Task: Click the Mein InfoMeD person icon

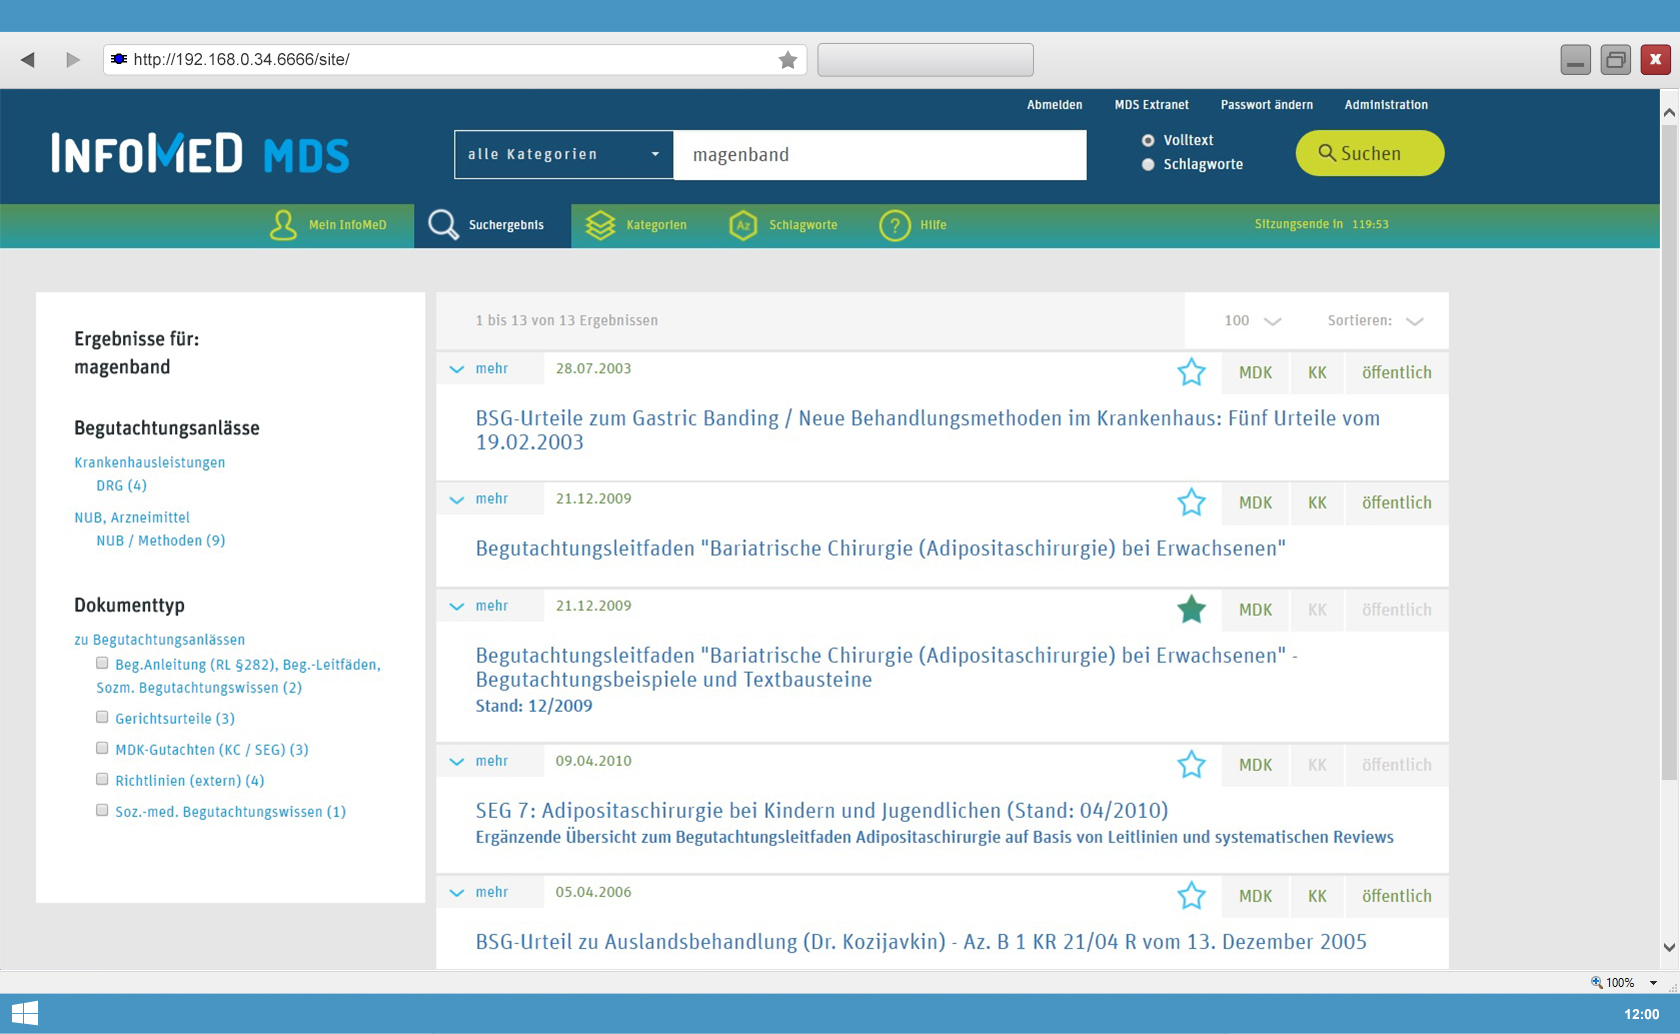Action: click(x=283, y=225)
